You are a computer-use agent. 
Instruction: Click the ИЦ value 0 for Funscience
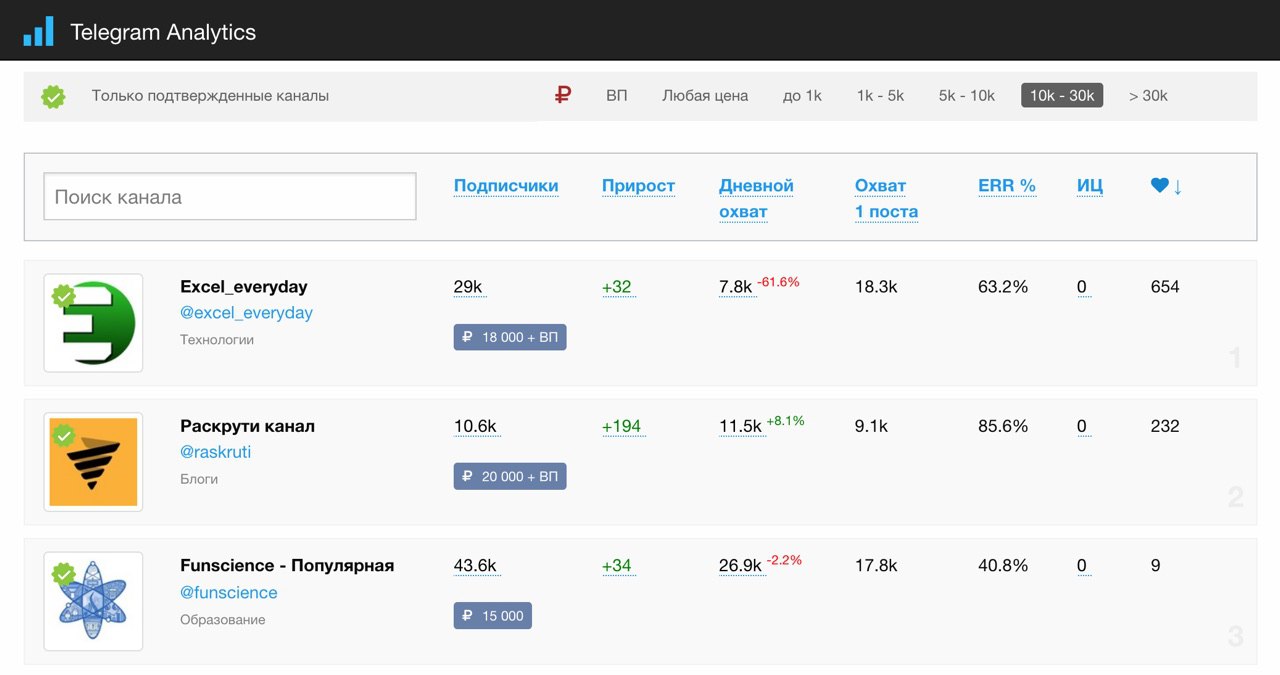[1082, 565]
